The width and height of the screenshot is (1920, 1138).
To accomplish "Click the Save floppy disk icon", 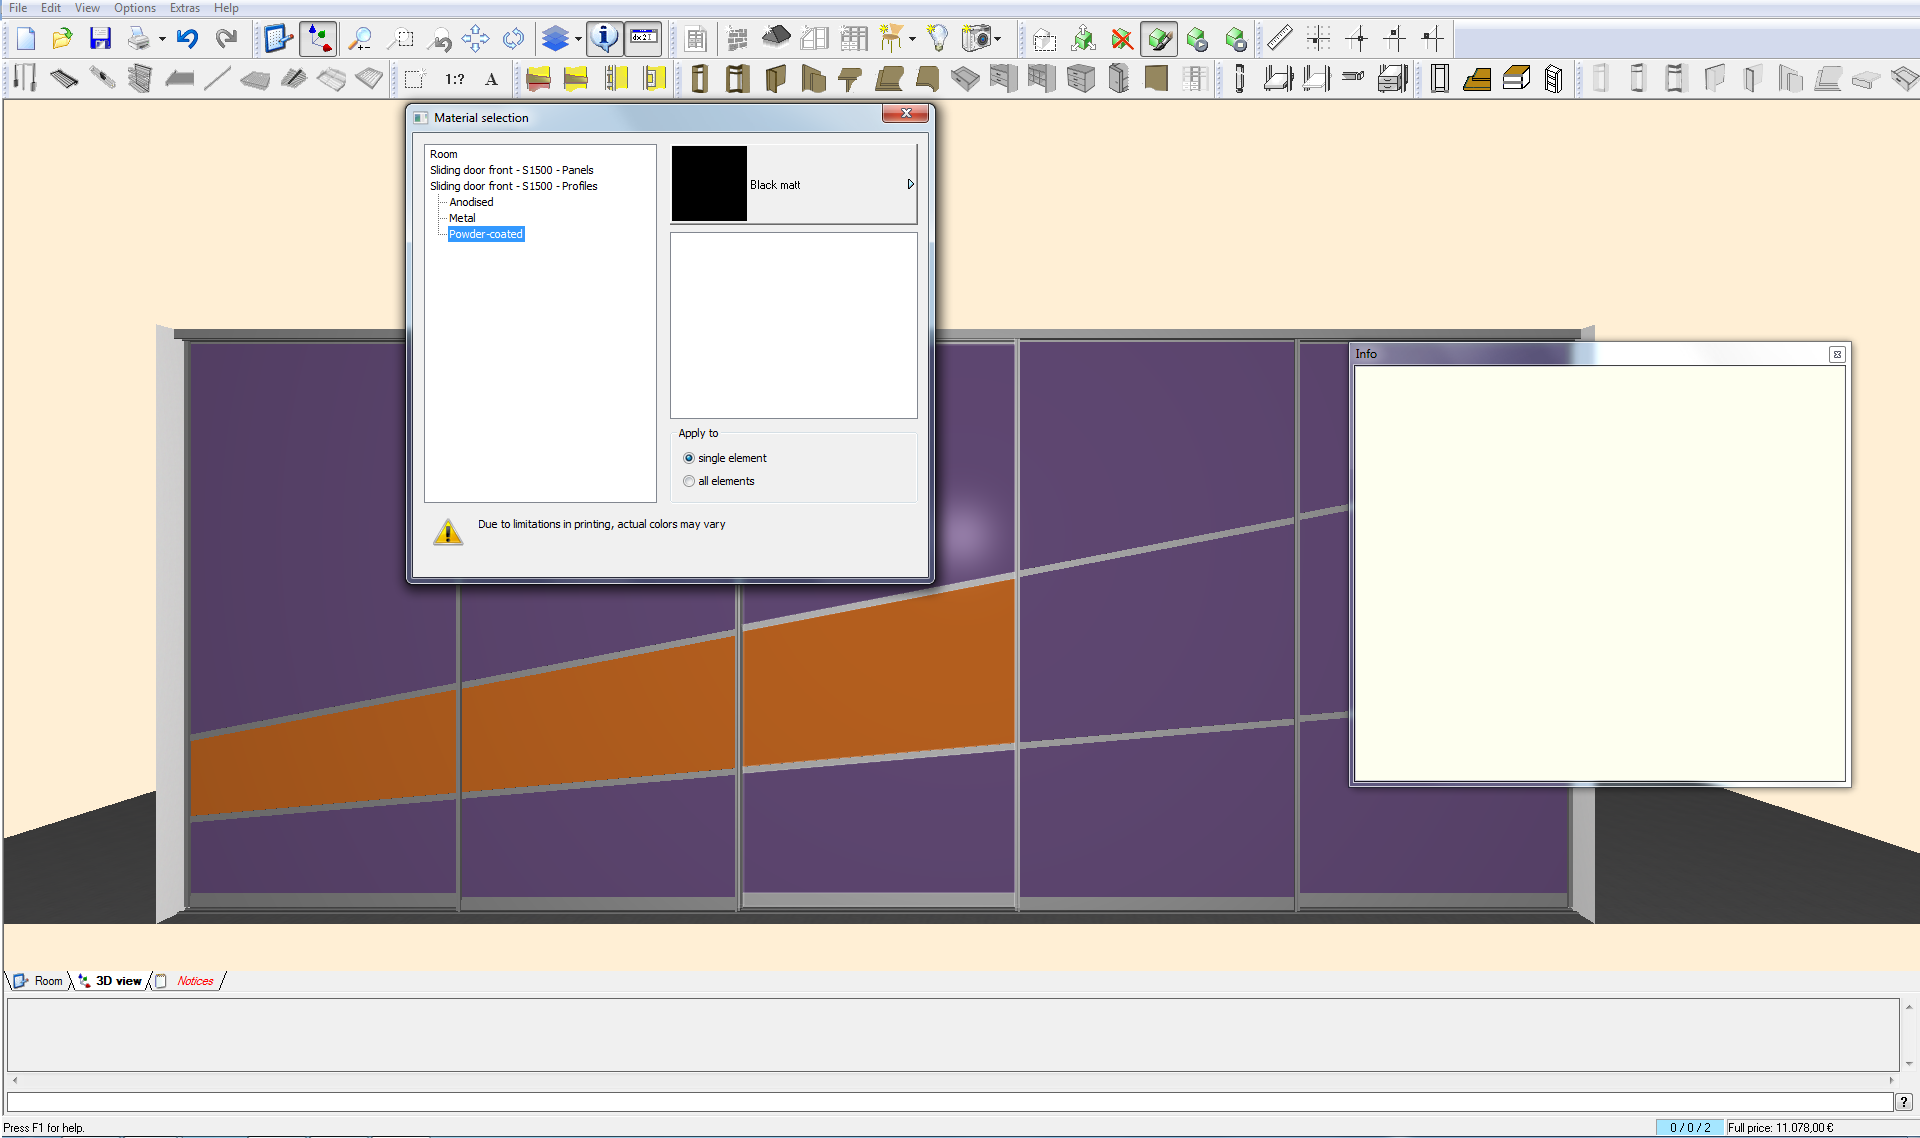I will 100,39.
